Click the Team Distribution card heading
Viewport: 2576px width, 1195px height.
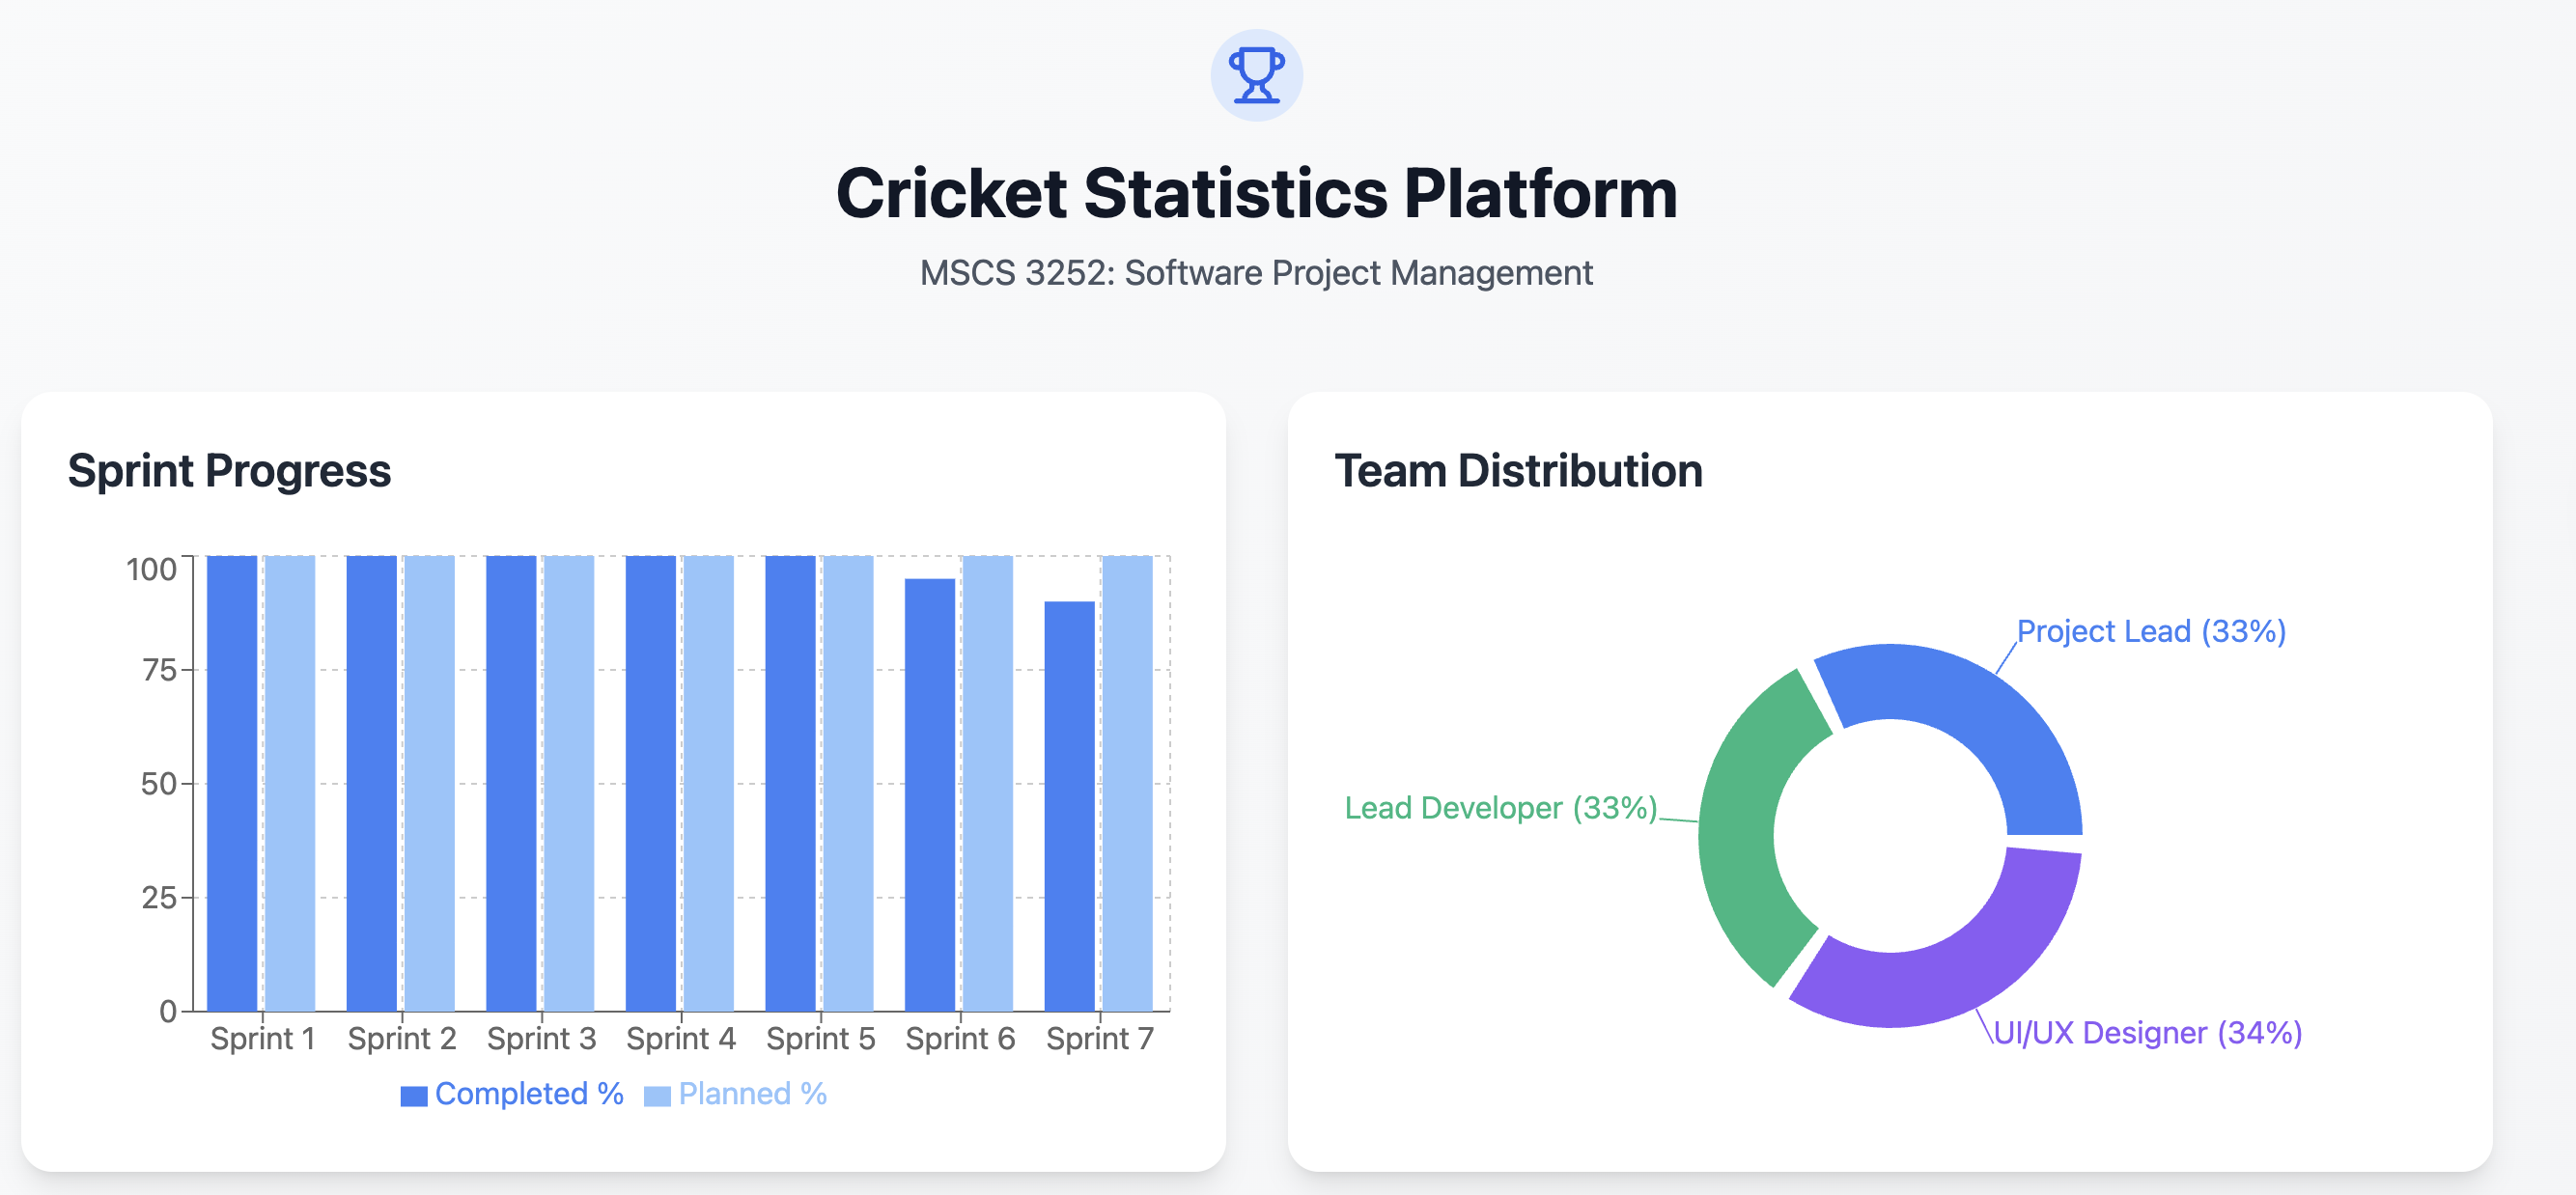[1518, 471]
